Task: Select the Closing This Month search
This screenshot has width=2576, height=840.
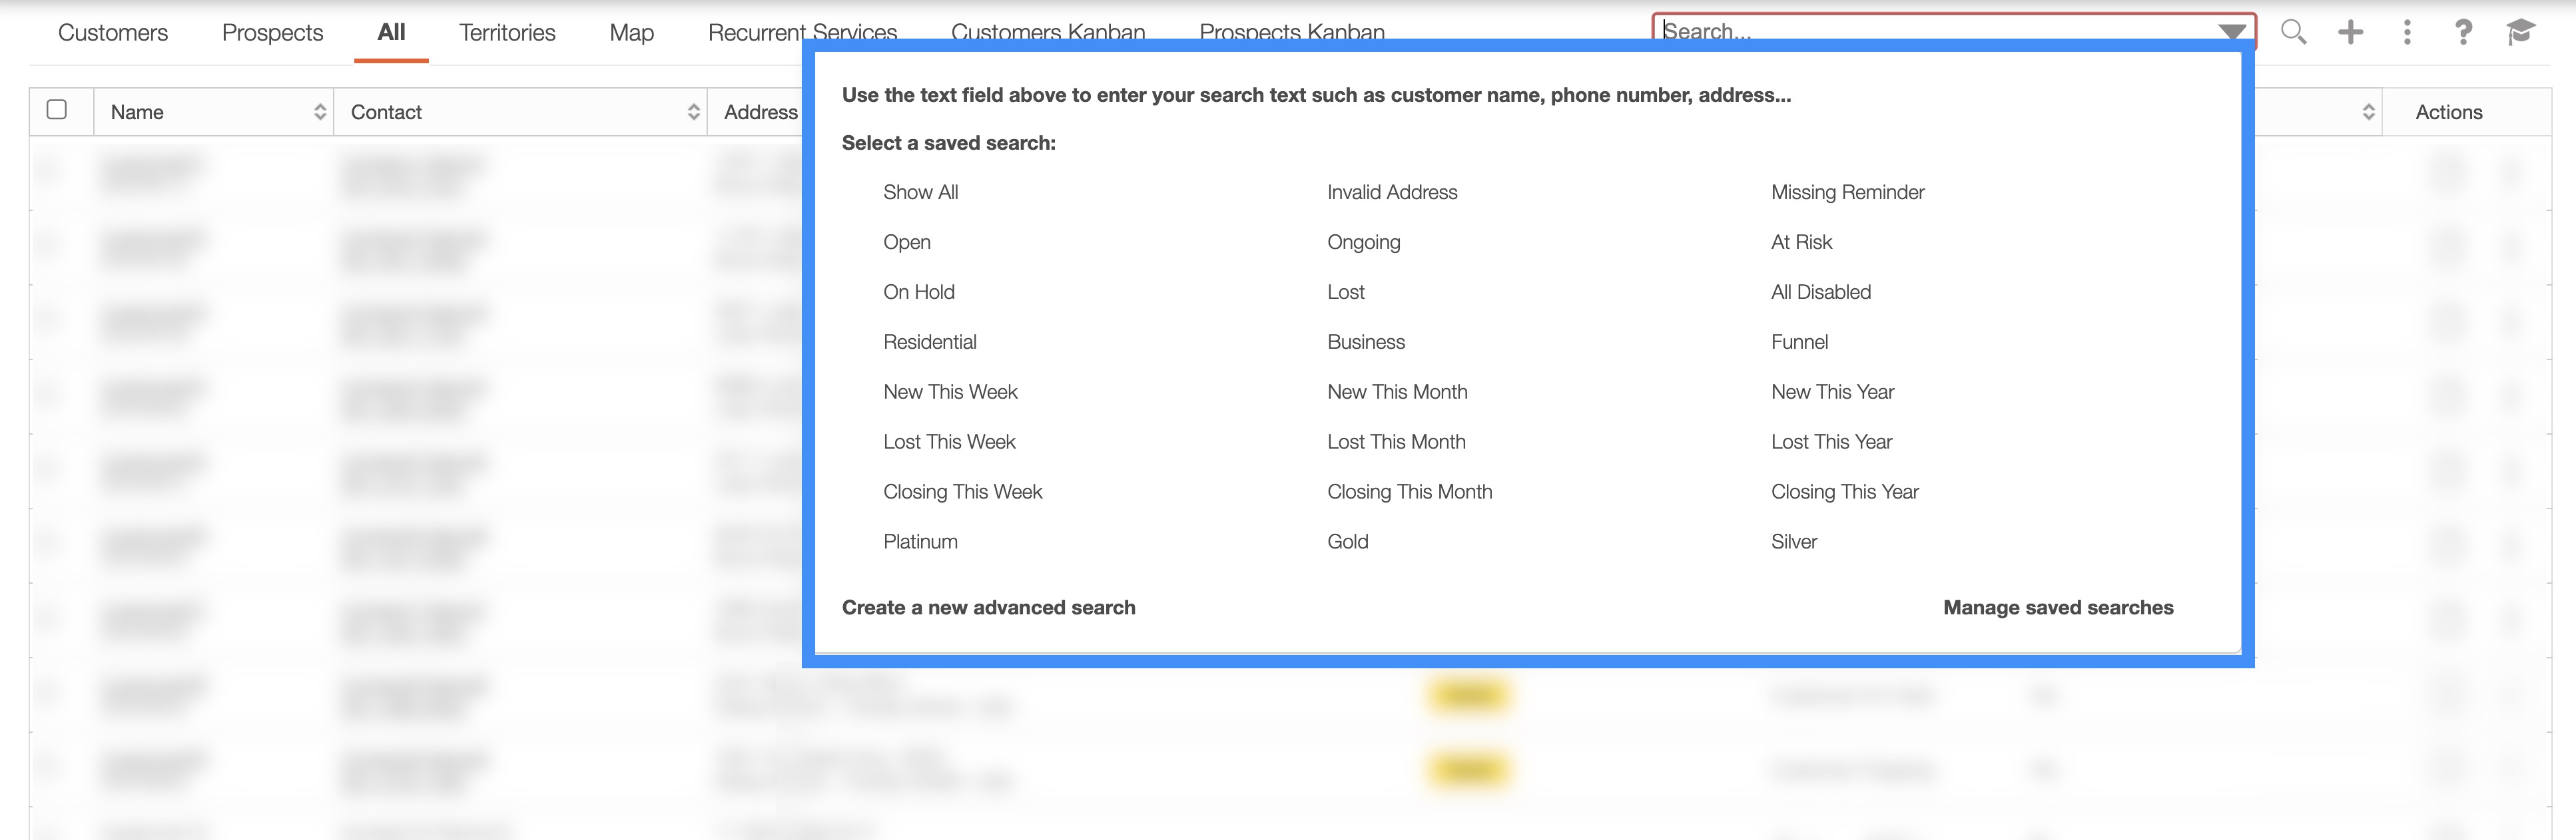Action: pyautogui.click(x=1409, y=491)
